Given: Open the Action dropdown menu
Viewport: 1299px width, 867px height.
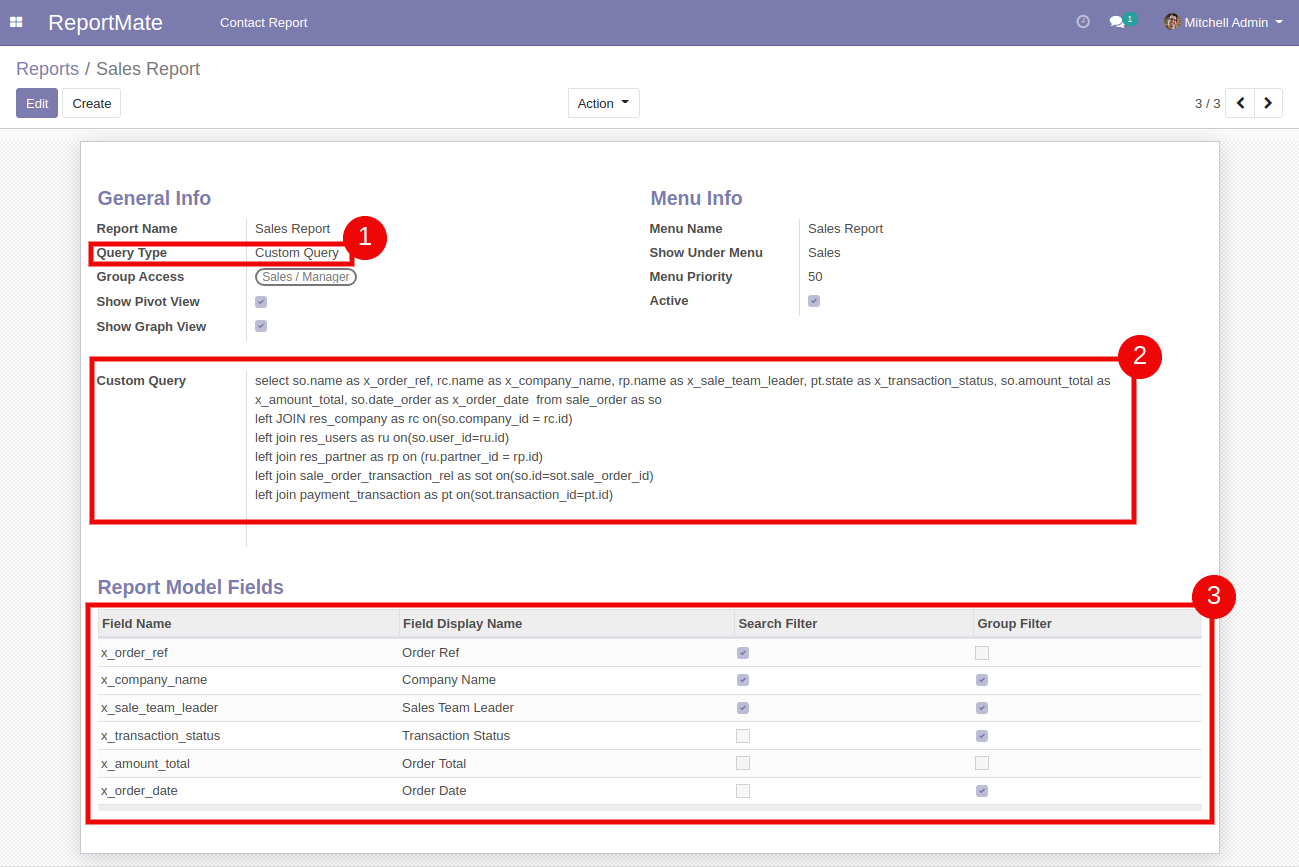Looking at the screenshot, I should coord(603,103).
